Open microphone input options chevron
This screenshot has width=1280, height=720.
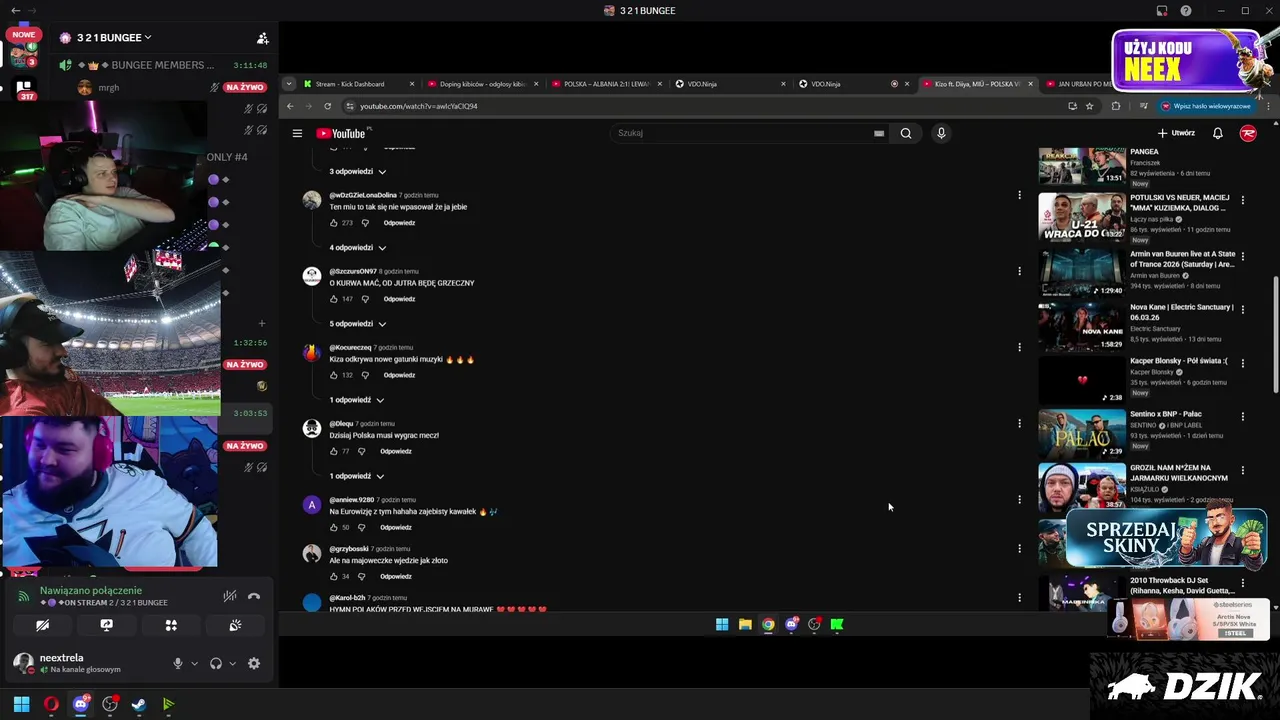[194, 663]
